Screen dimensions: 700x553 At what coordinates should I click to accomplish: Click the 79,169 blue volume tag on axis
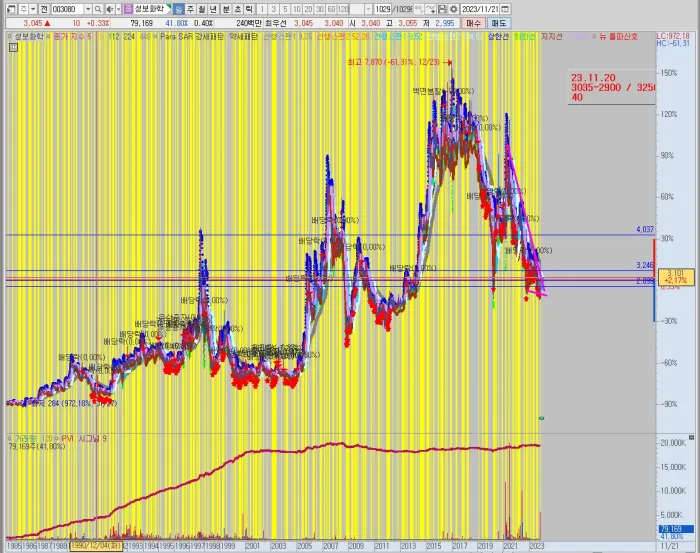click(677, 529)
